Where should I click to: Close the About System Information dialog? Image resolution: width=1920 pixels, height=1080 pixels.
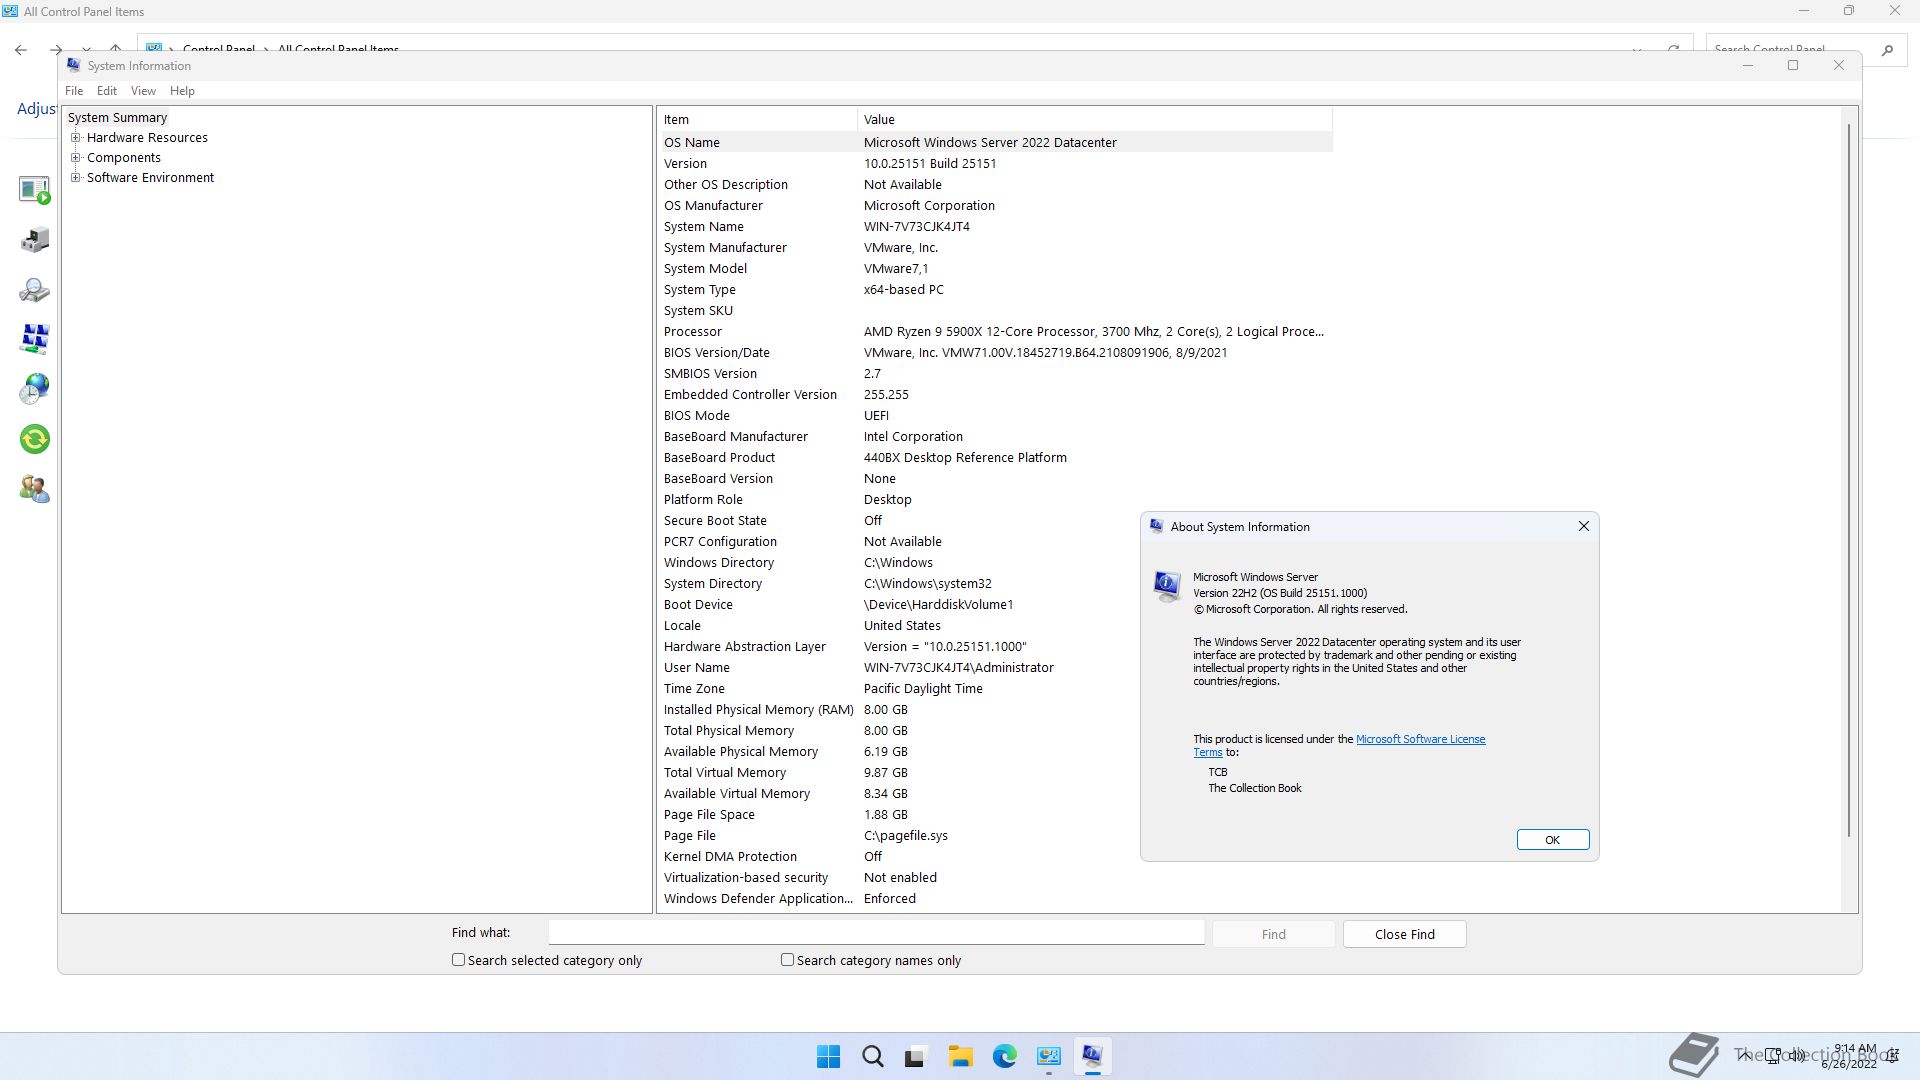click(x=1583, y=526)
